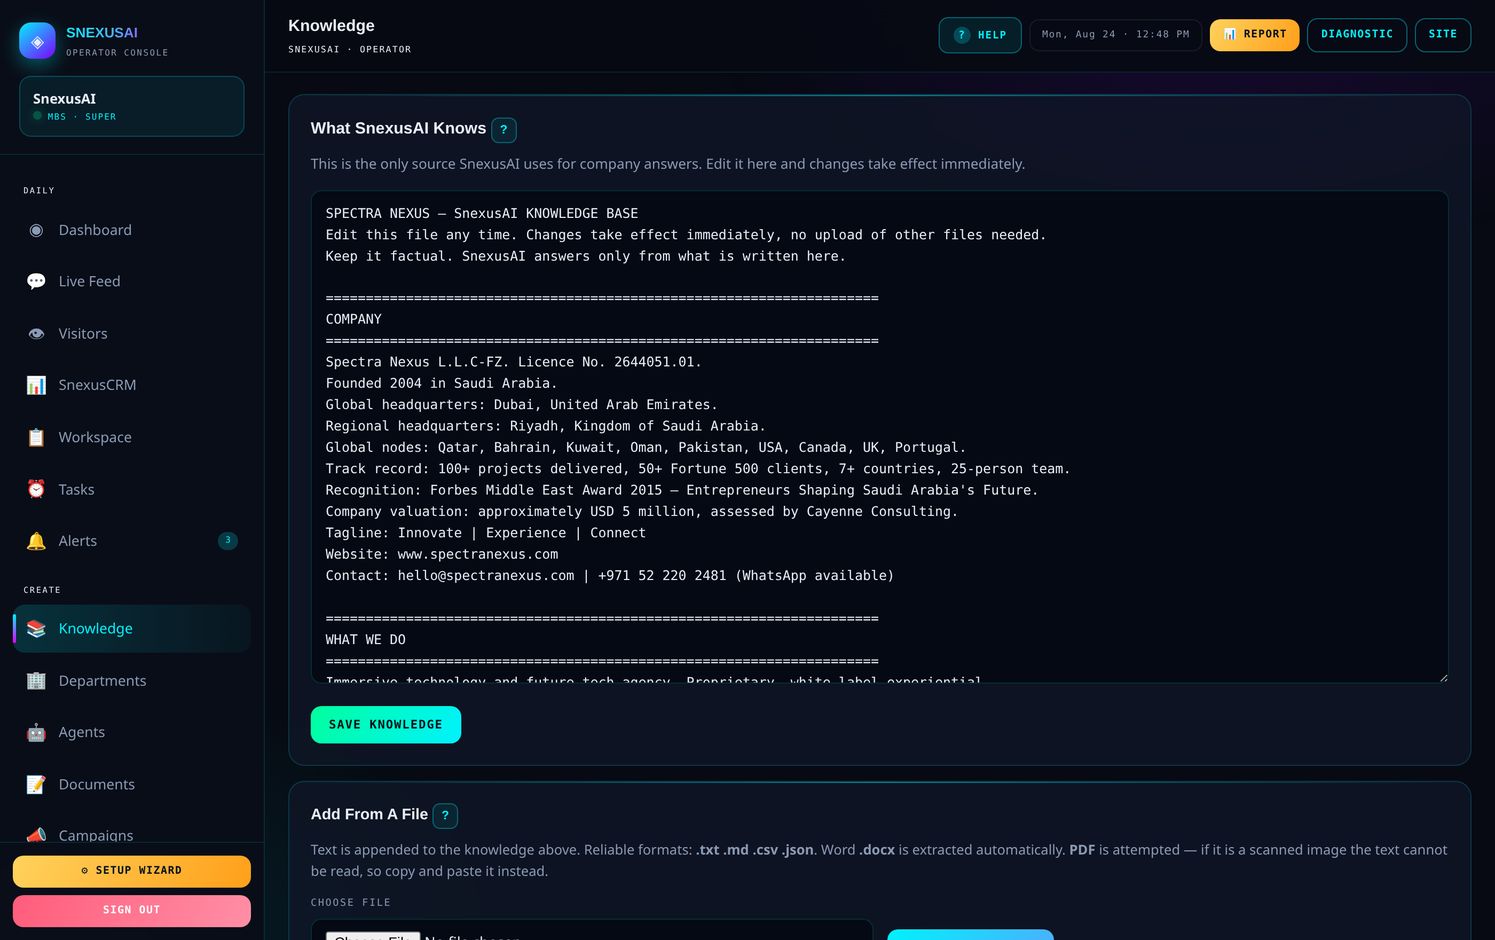The image size is (1495, 940).
Task: Click the textarea resize handle corner
Action: tap(1442, 677)
